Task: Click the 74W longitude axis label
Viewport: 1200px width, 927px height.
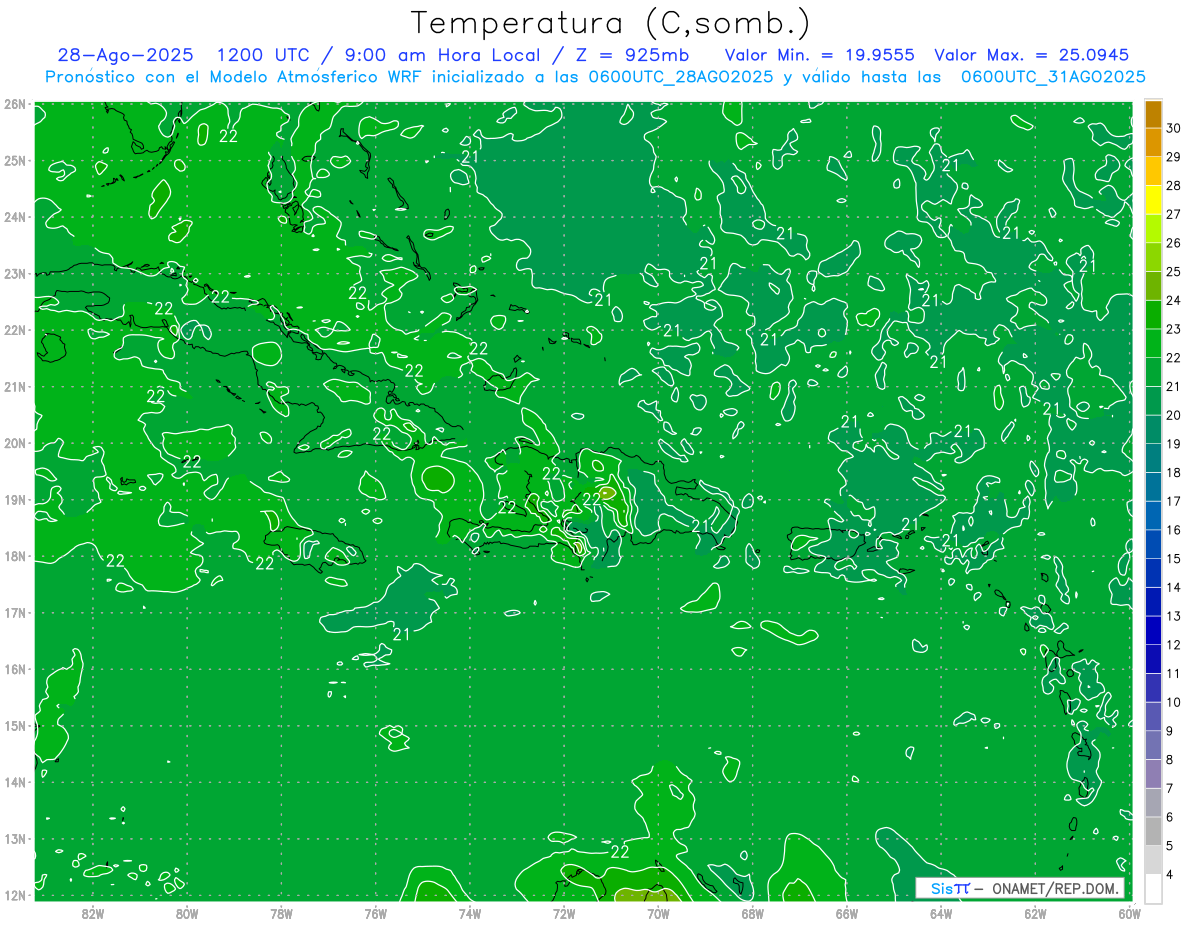Action: click(x=470, y=913)
